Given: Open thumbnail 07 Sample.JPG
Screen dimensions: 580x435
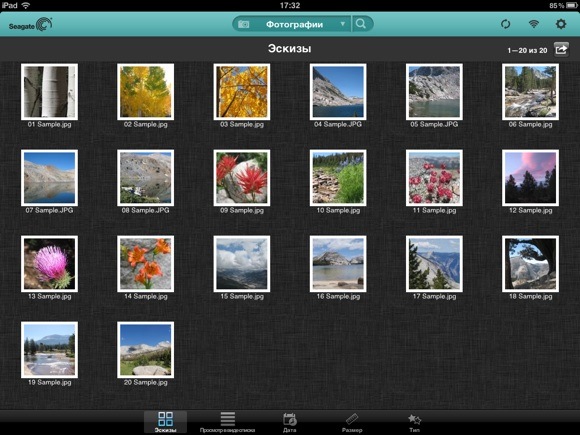Looking at the screenshot, I should (x=50, y=178).
